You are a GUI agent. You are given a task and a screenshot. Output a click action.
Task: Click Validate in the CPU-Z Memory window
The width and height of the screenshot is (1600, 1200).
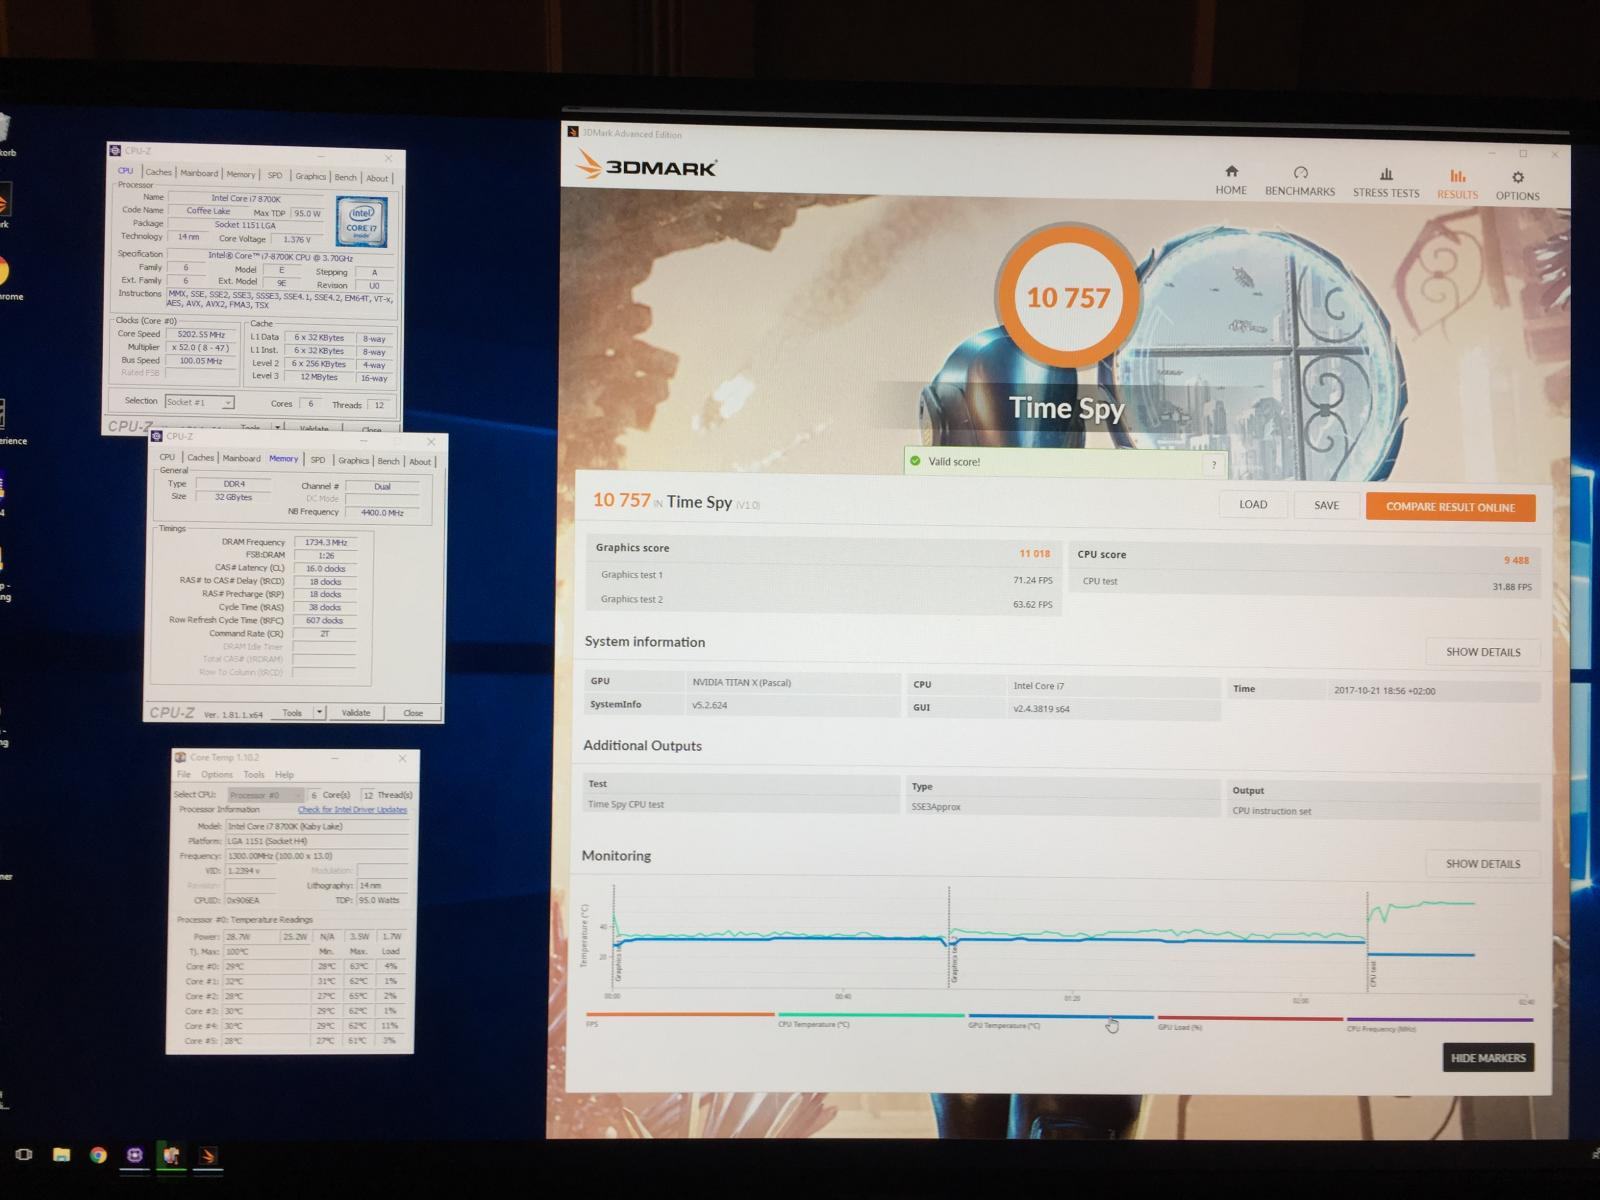coord(356,713)
